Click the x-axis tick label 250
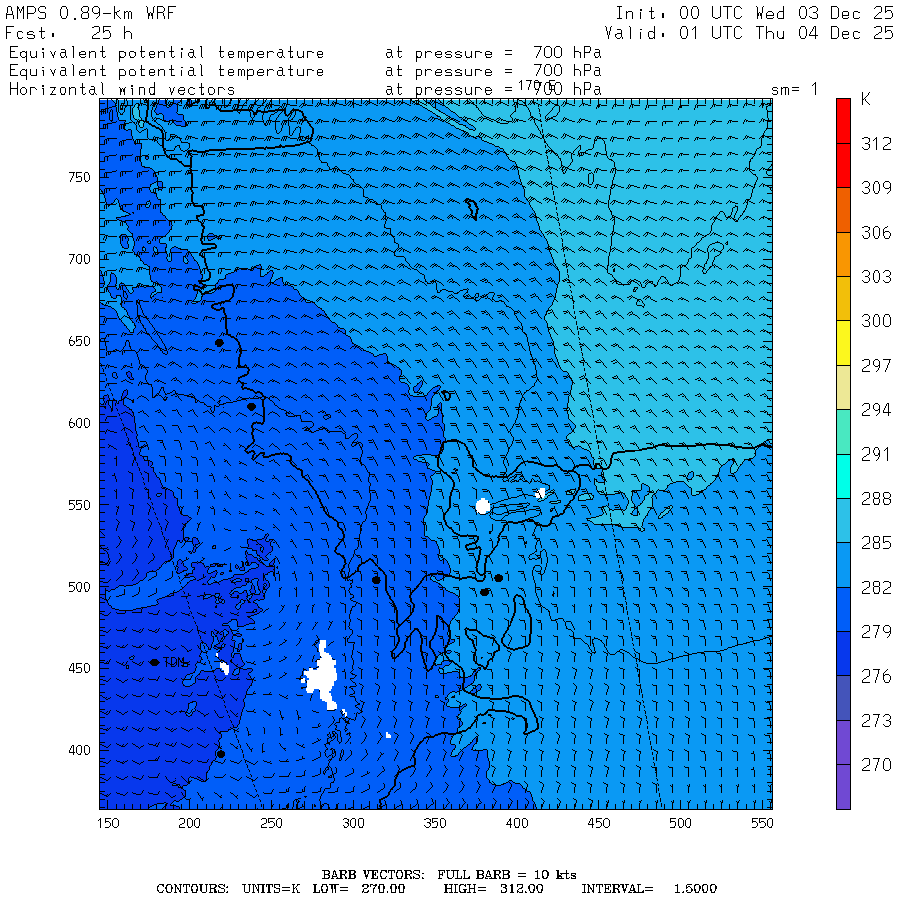This screenshot has height=900, width=900. (x=271, y=823)
